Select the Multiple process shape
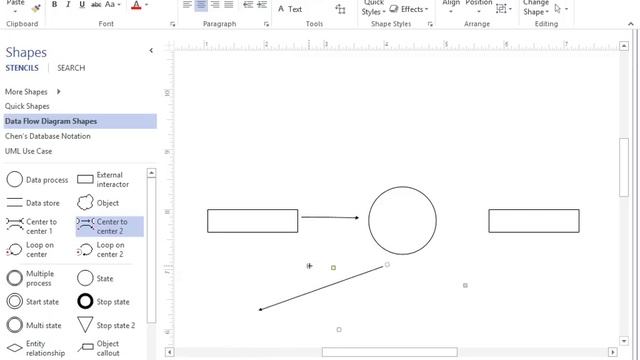 click(31, 278)
